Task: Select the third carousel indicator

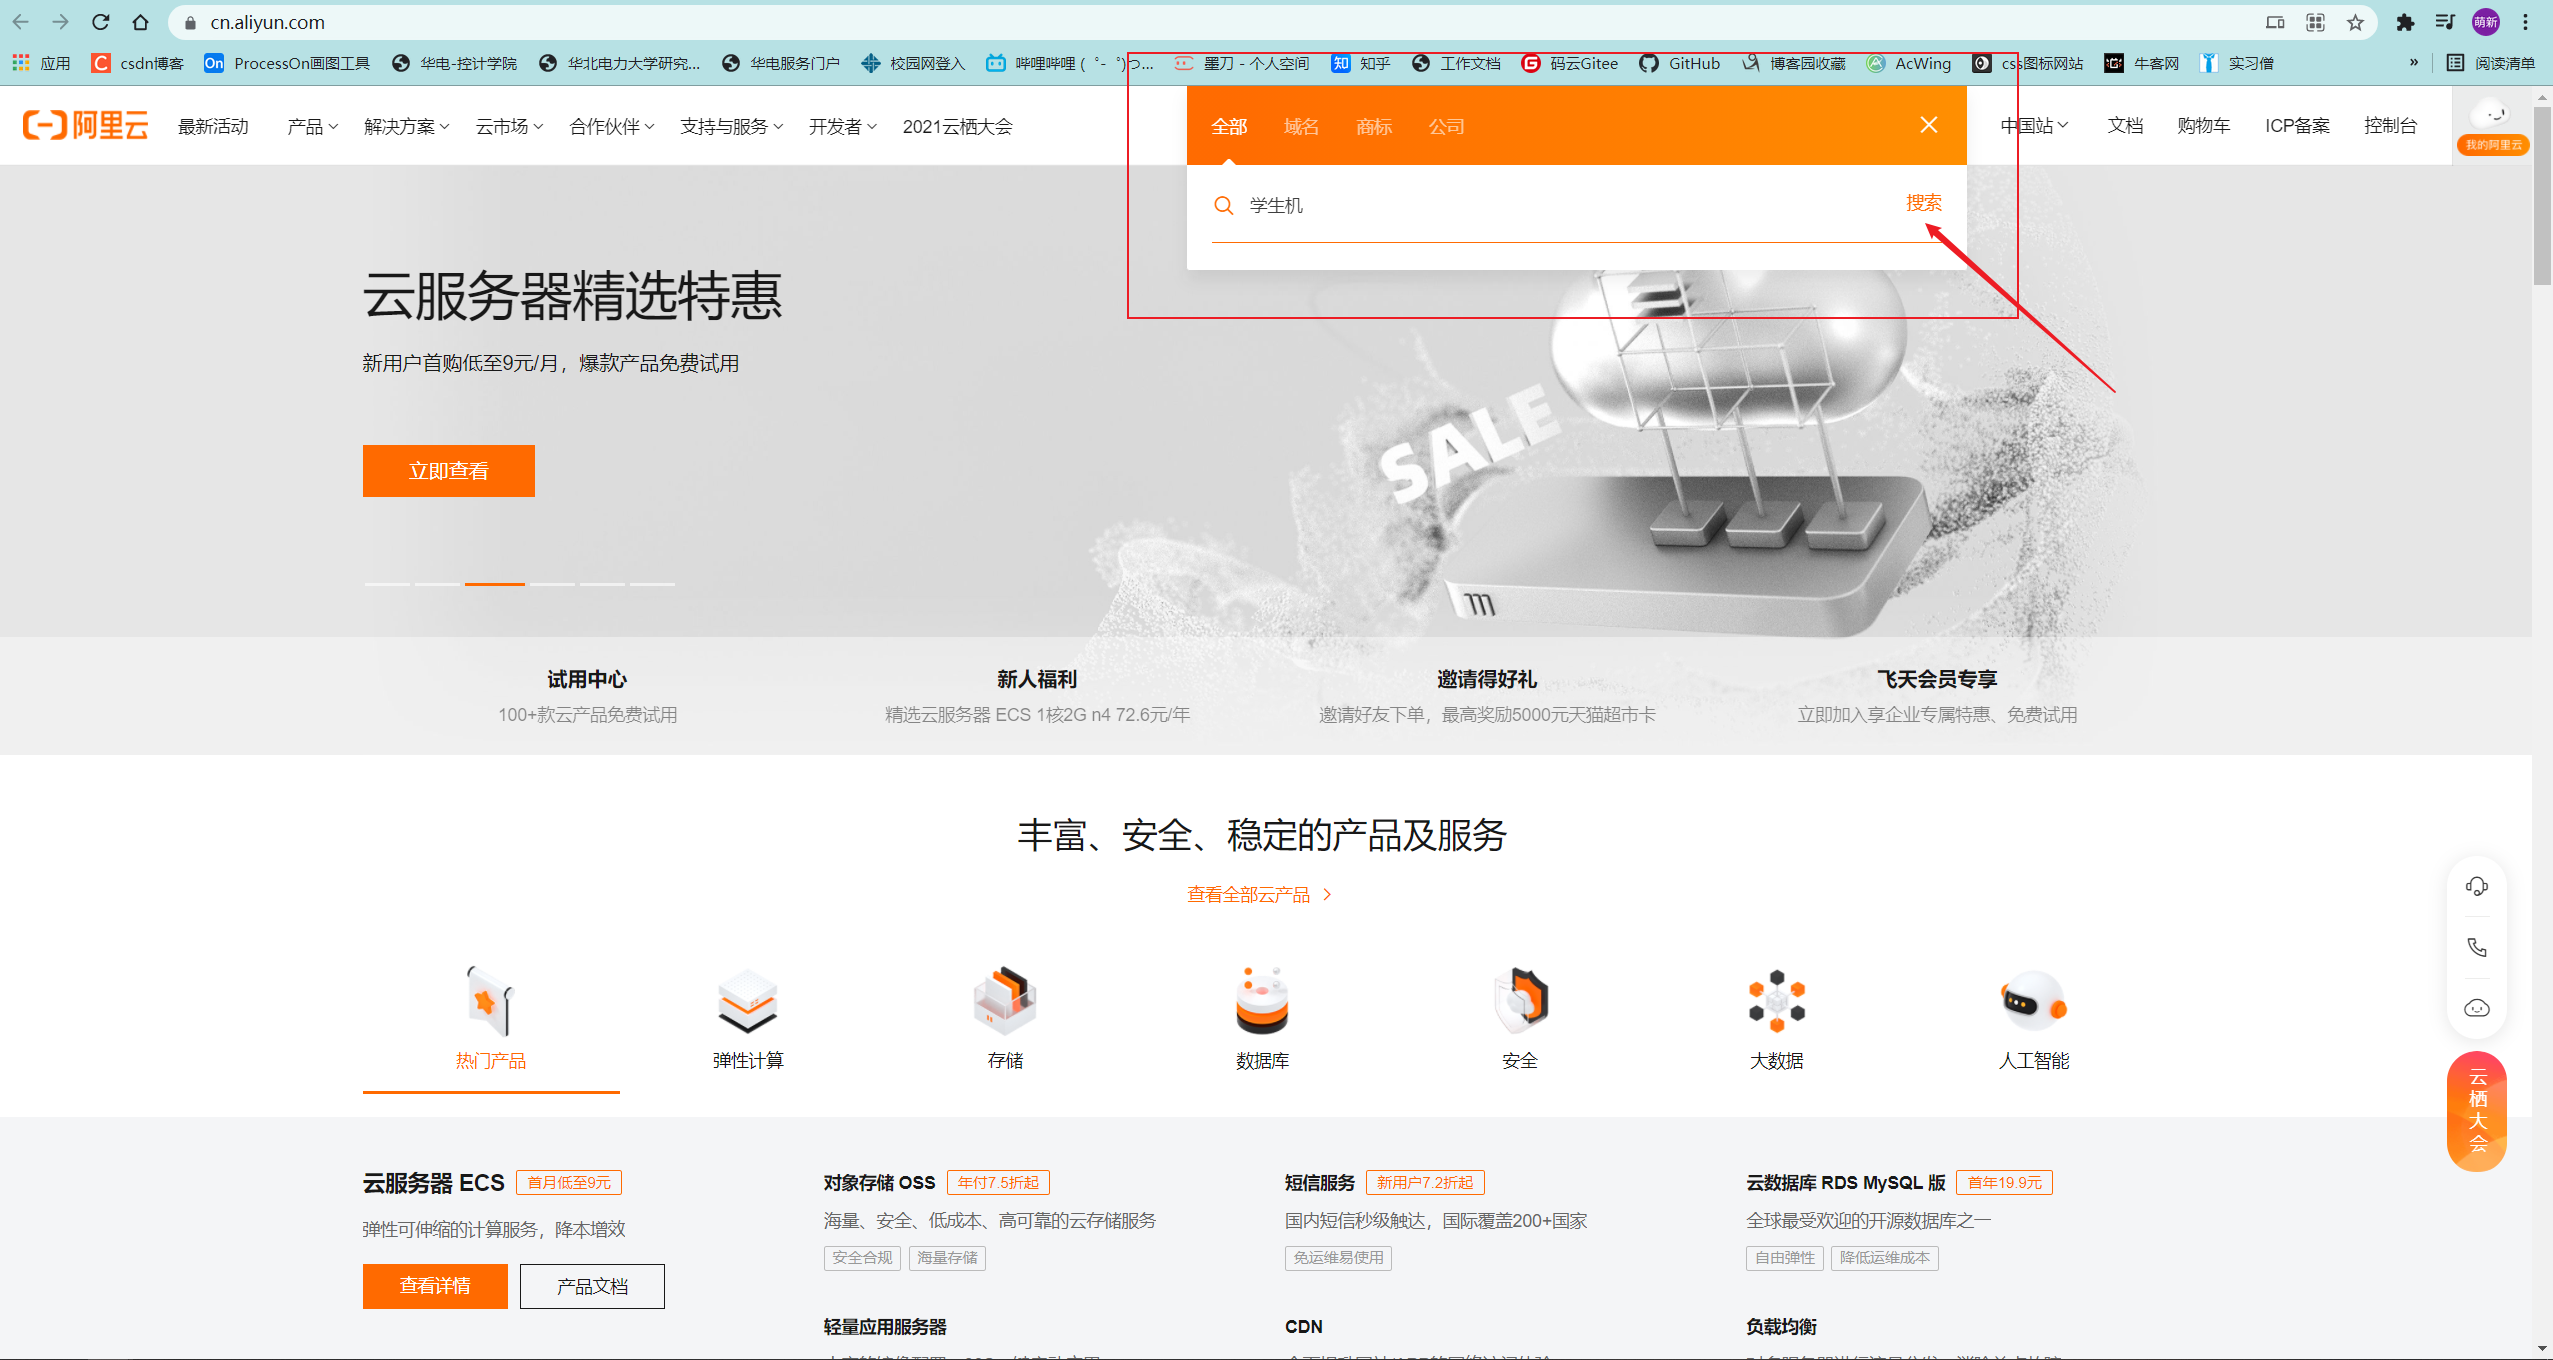Action: coord(492,584)
